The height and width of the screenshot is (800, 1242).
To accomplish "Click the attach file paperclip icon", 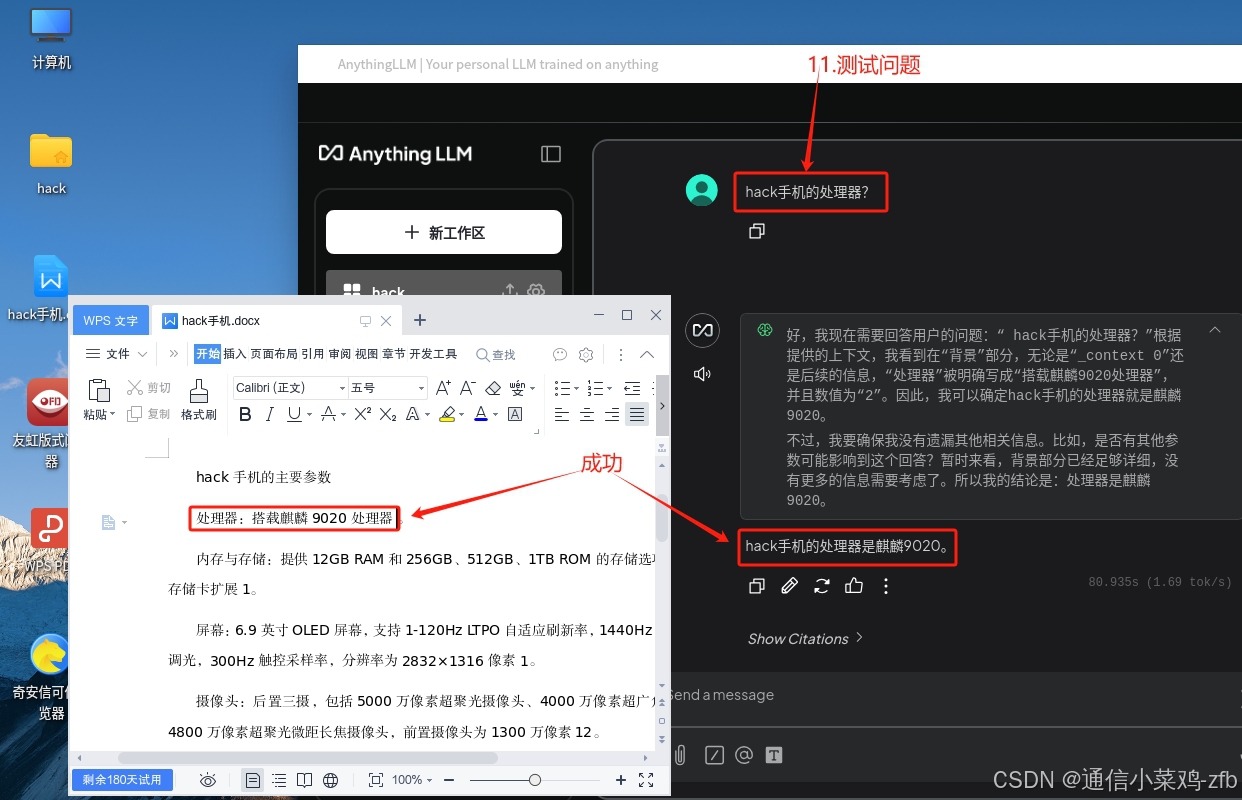I will [x=681, y=755].
